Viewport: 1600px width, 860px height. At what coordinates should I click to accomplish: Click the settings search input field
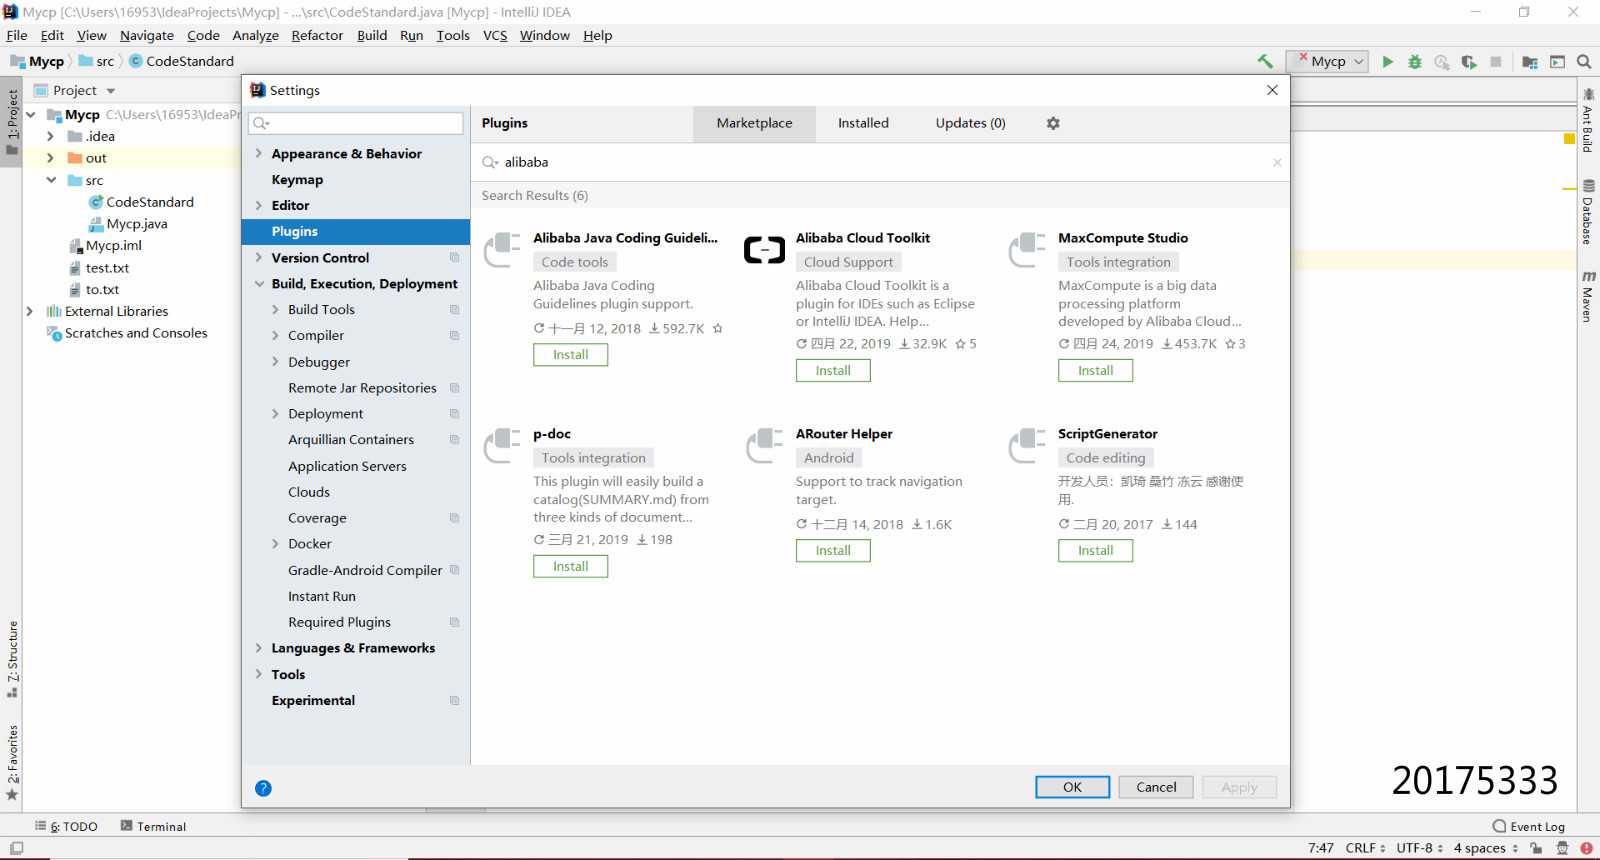tap(357, 123)
